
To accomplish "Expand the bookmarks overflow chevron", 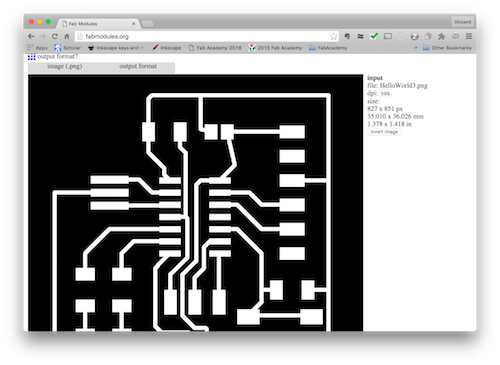I will click(x=416, y=48).
